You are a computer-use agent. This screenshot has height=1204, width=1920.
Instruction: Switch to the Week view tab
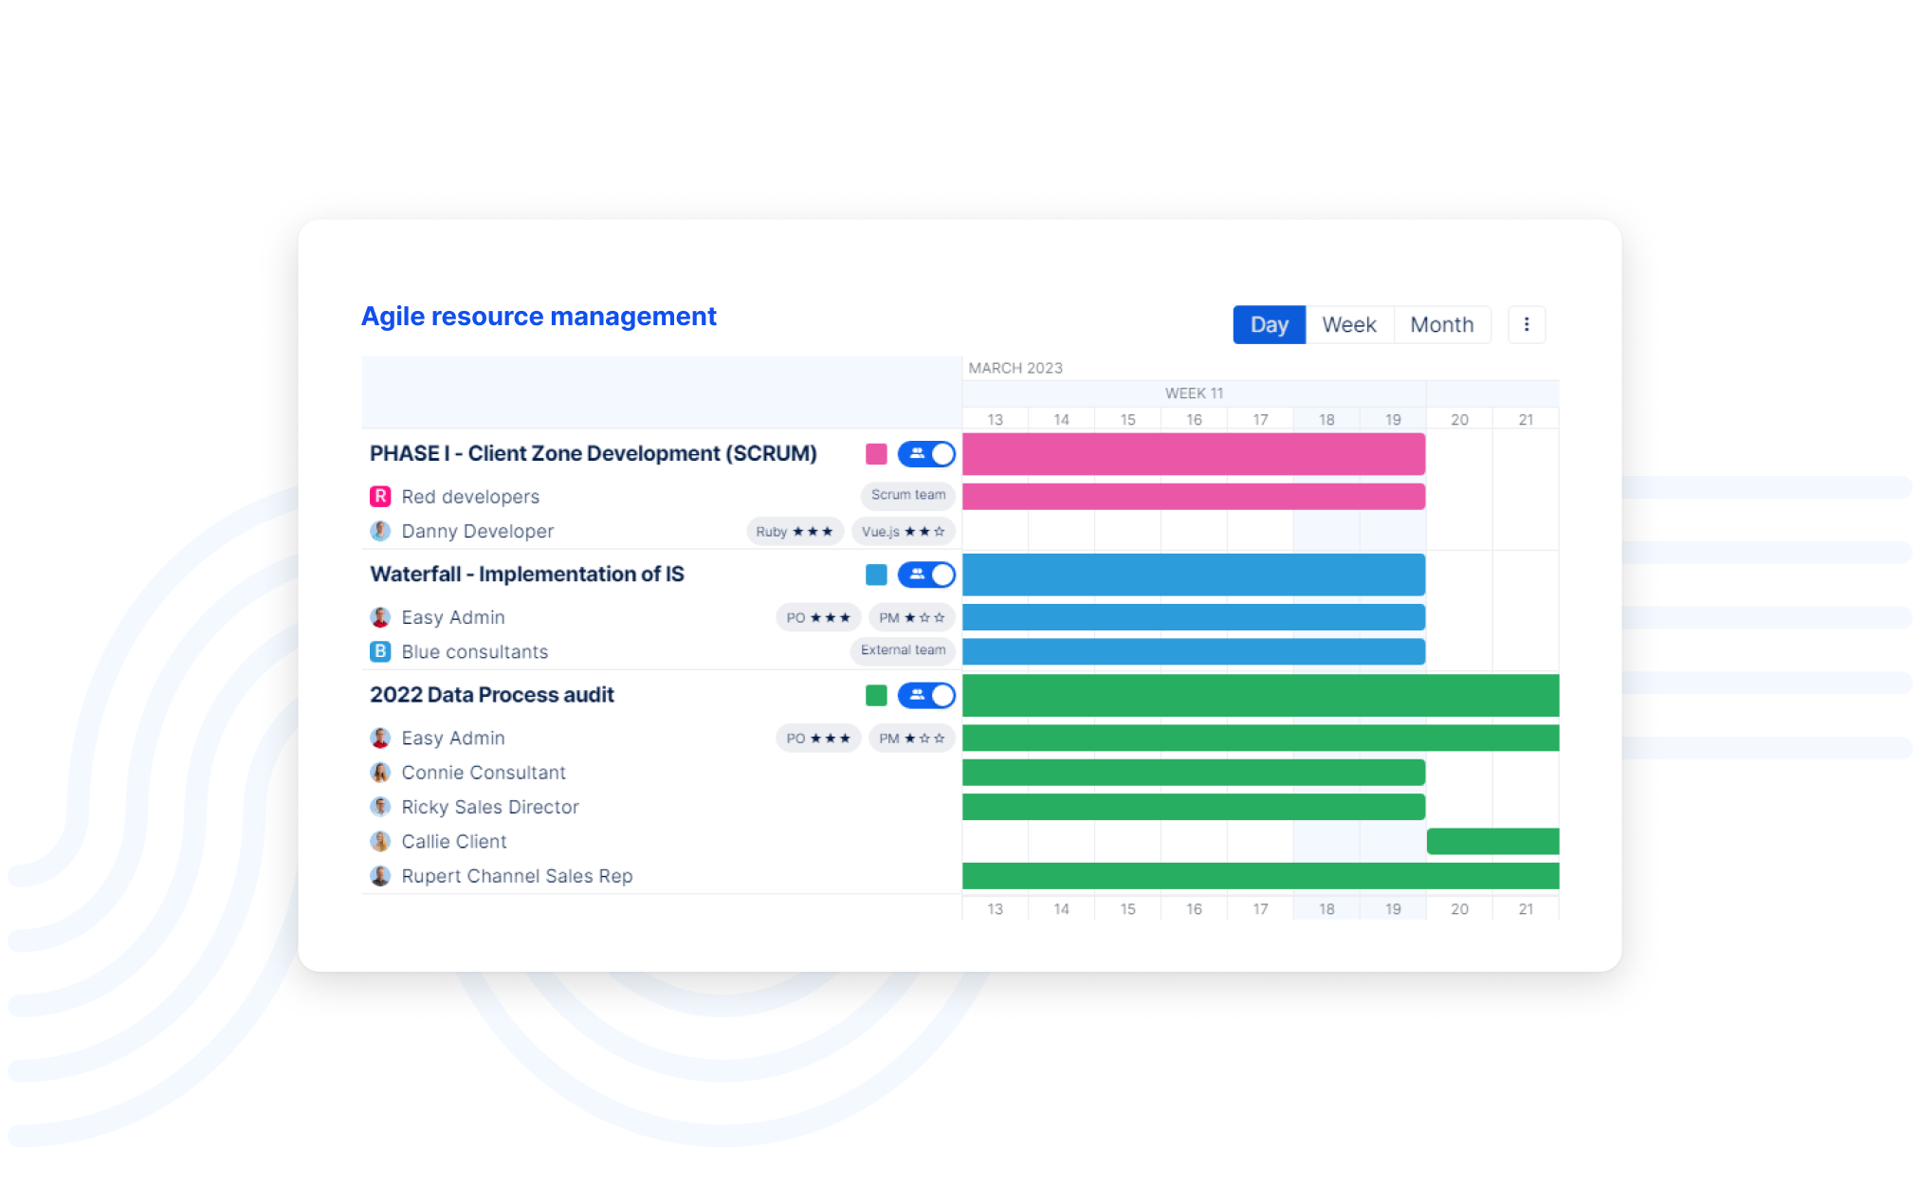(x=1348, y=325)
